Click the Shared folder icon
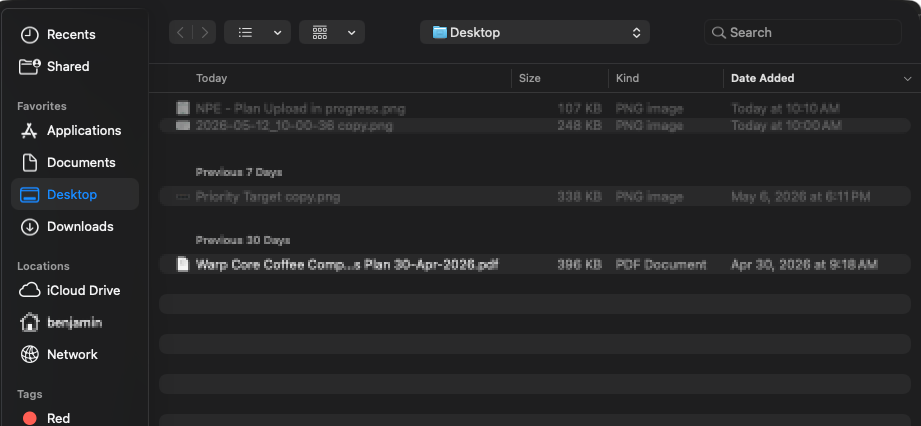921x426 pixels. [29, 66]
